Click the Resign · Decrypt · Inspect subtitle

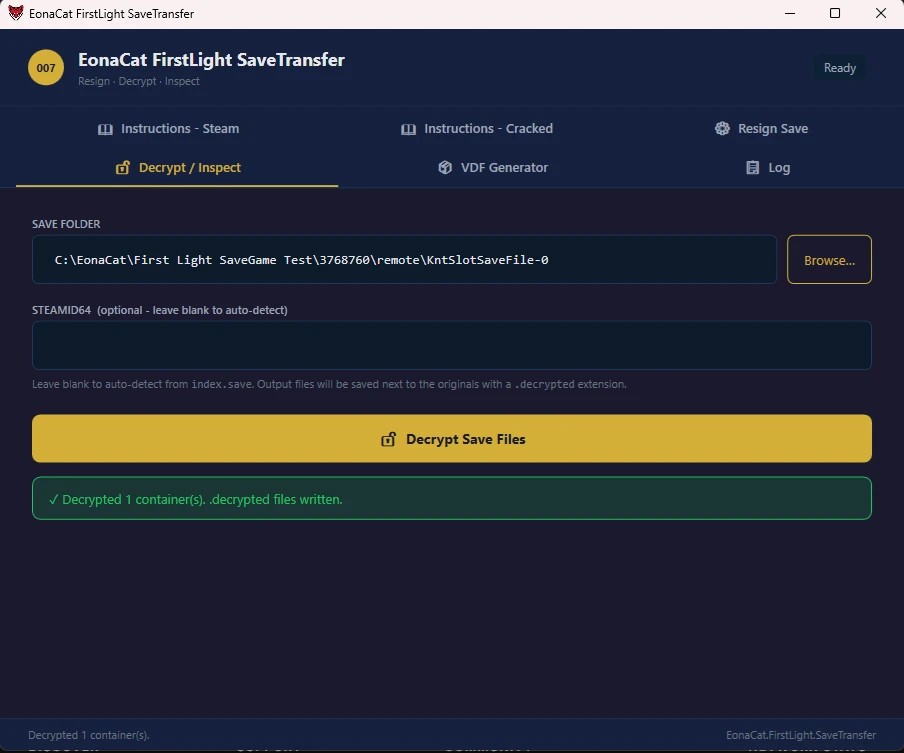click(139, 81)
